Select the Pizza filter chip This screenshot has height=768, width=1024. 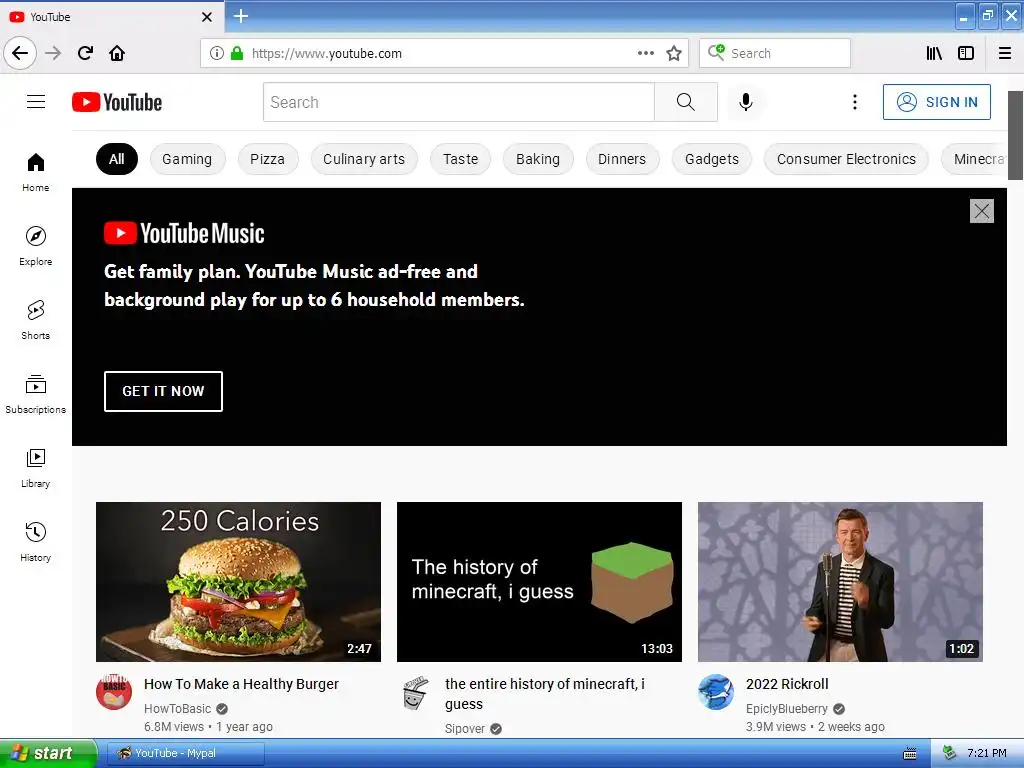[x=267, y=159]
